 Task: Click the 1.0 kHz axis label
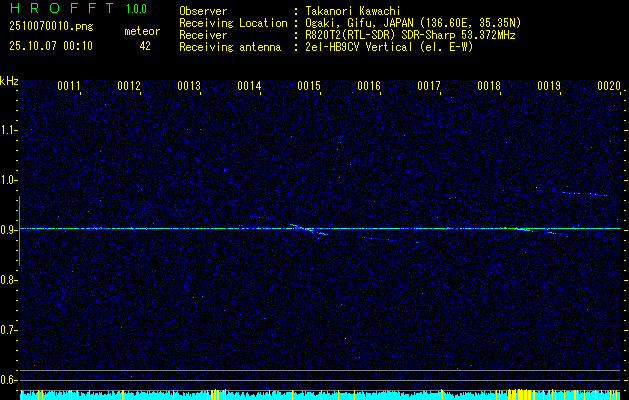[9, 180]
